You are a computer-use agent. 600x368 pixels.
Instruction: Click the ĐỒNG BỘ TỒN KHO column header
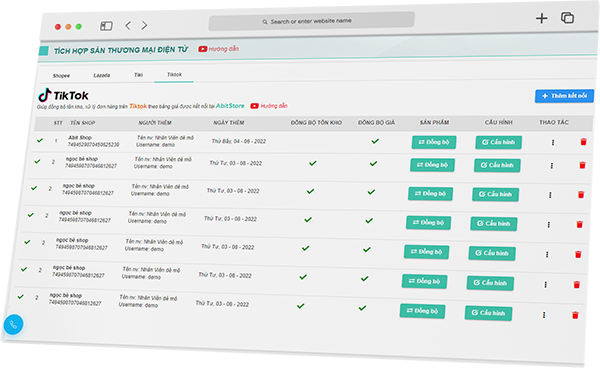[316, 123]
